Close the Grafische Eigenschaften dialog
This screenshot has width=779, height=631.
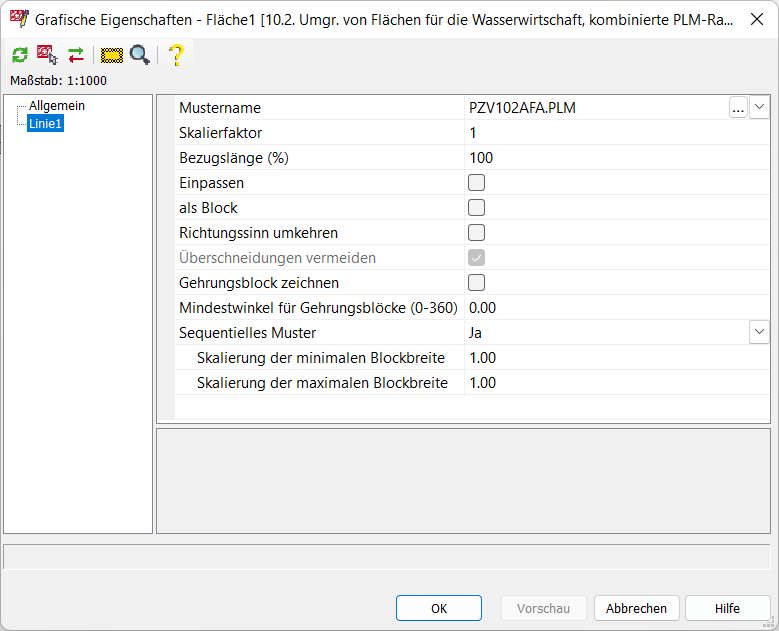click(x=756, y=18)
